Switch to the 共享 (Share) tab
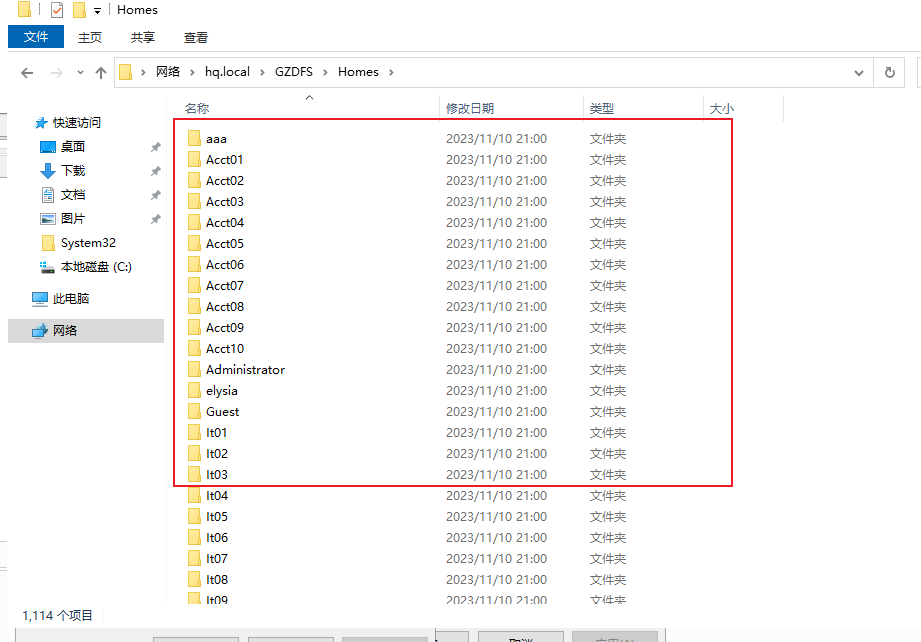This screenshot has height=642, width=921. 143,38
